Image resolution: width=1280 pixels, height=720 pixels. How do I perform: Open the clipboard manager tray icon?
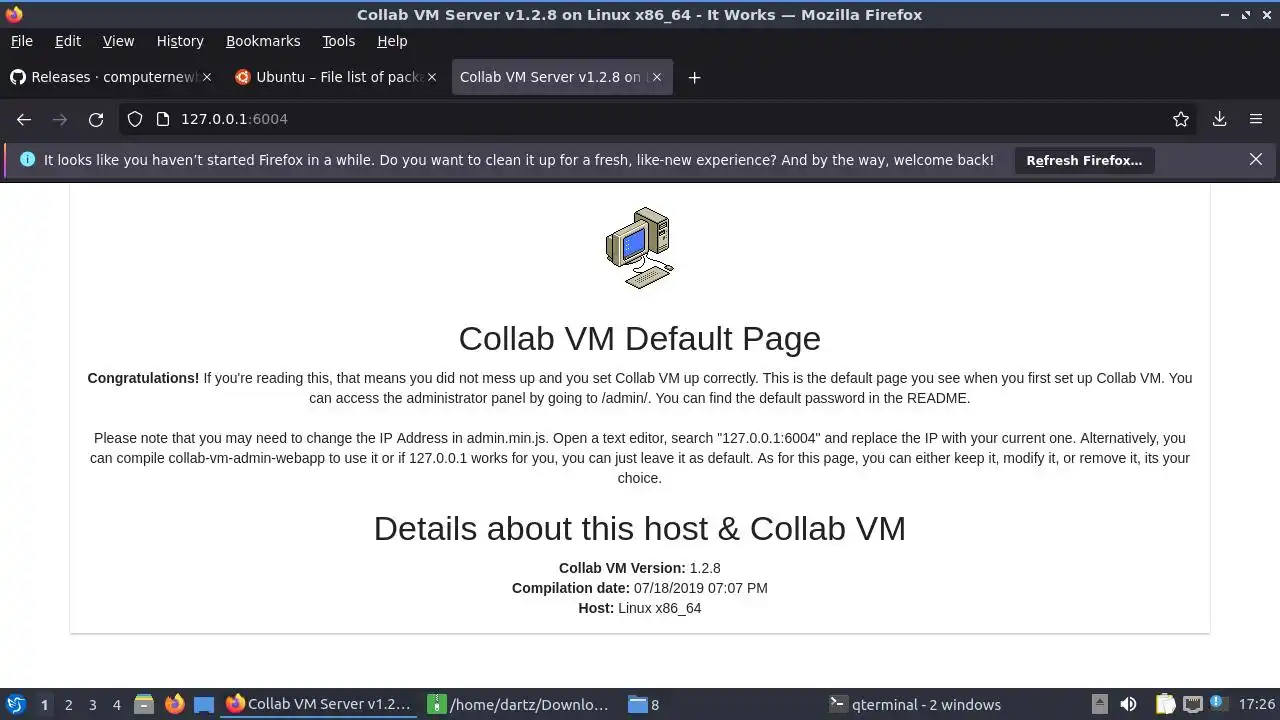pyautogui.click(x=1165, y=704)
